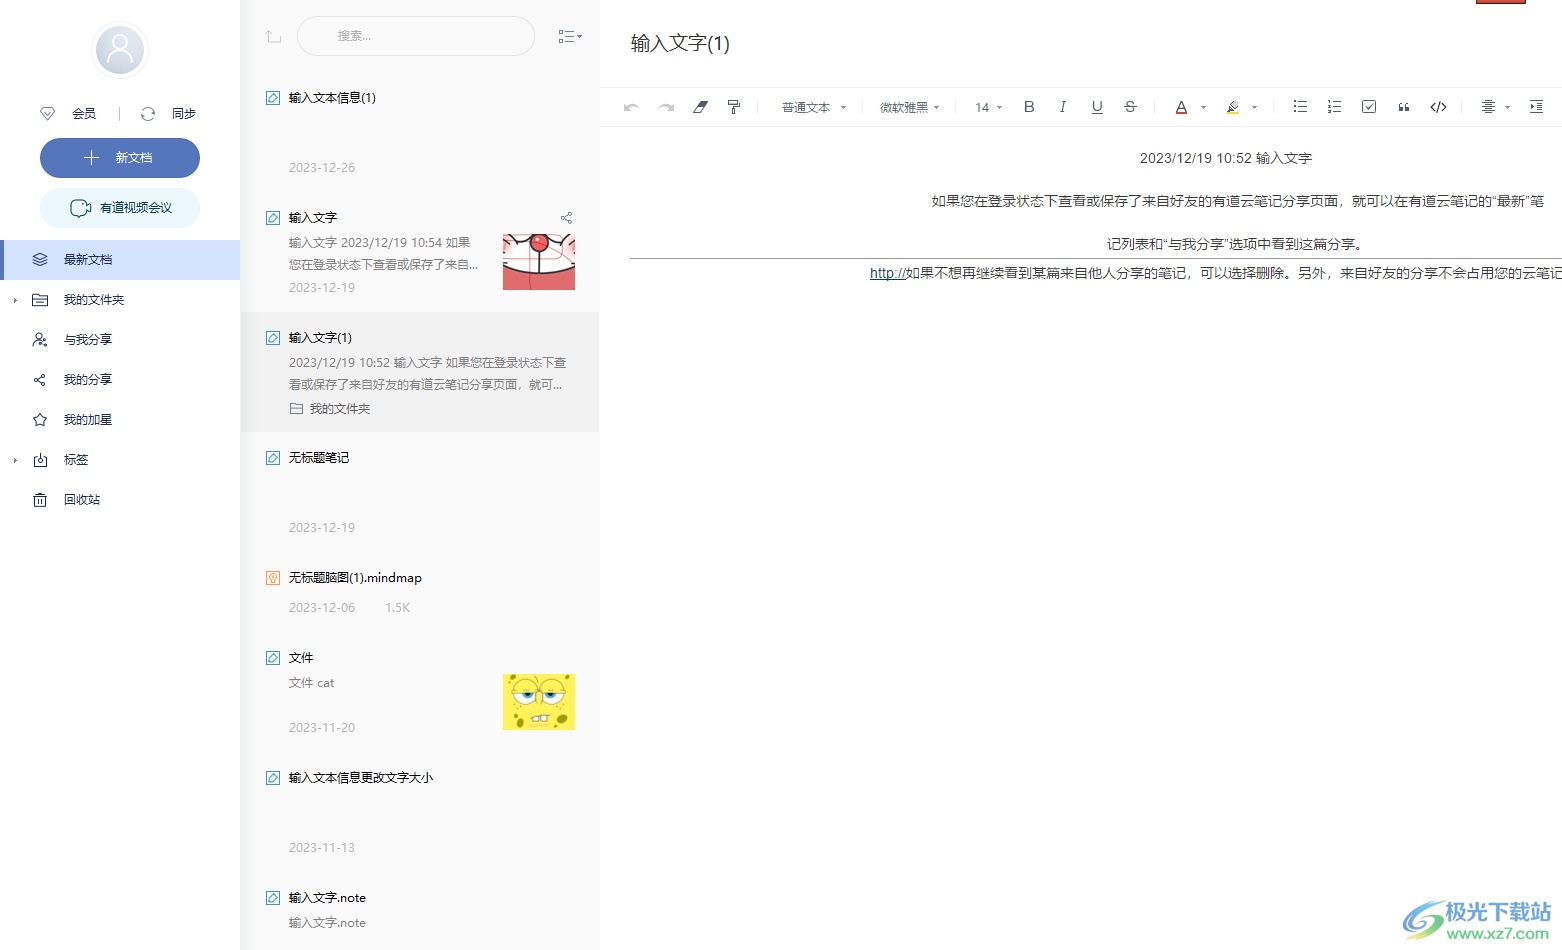Click share icon on 输入文字 note
The width and height of the screenshot is (1562, 950).
click(x=566, y=218)
